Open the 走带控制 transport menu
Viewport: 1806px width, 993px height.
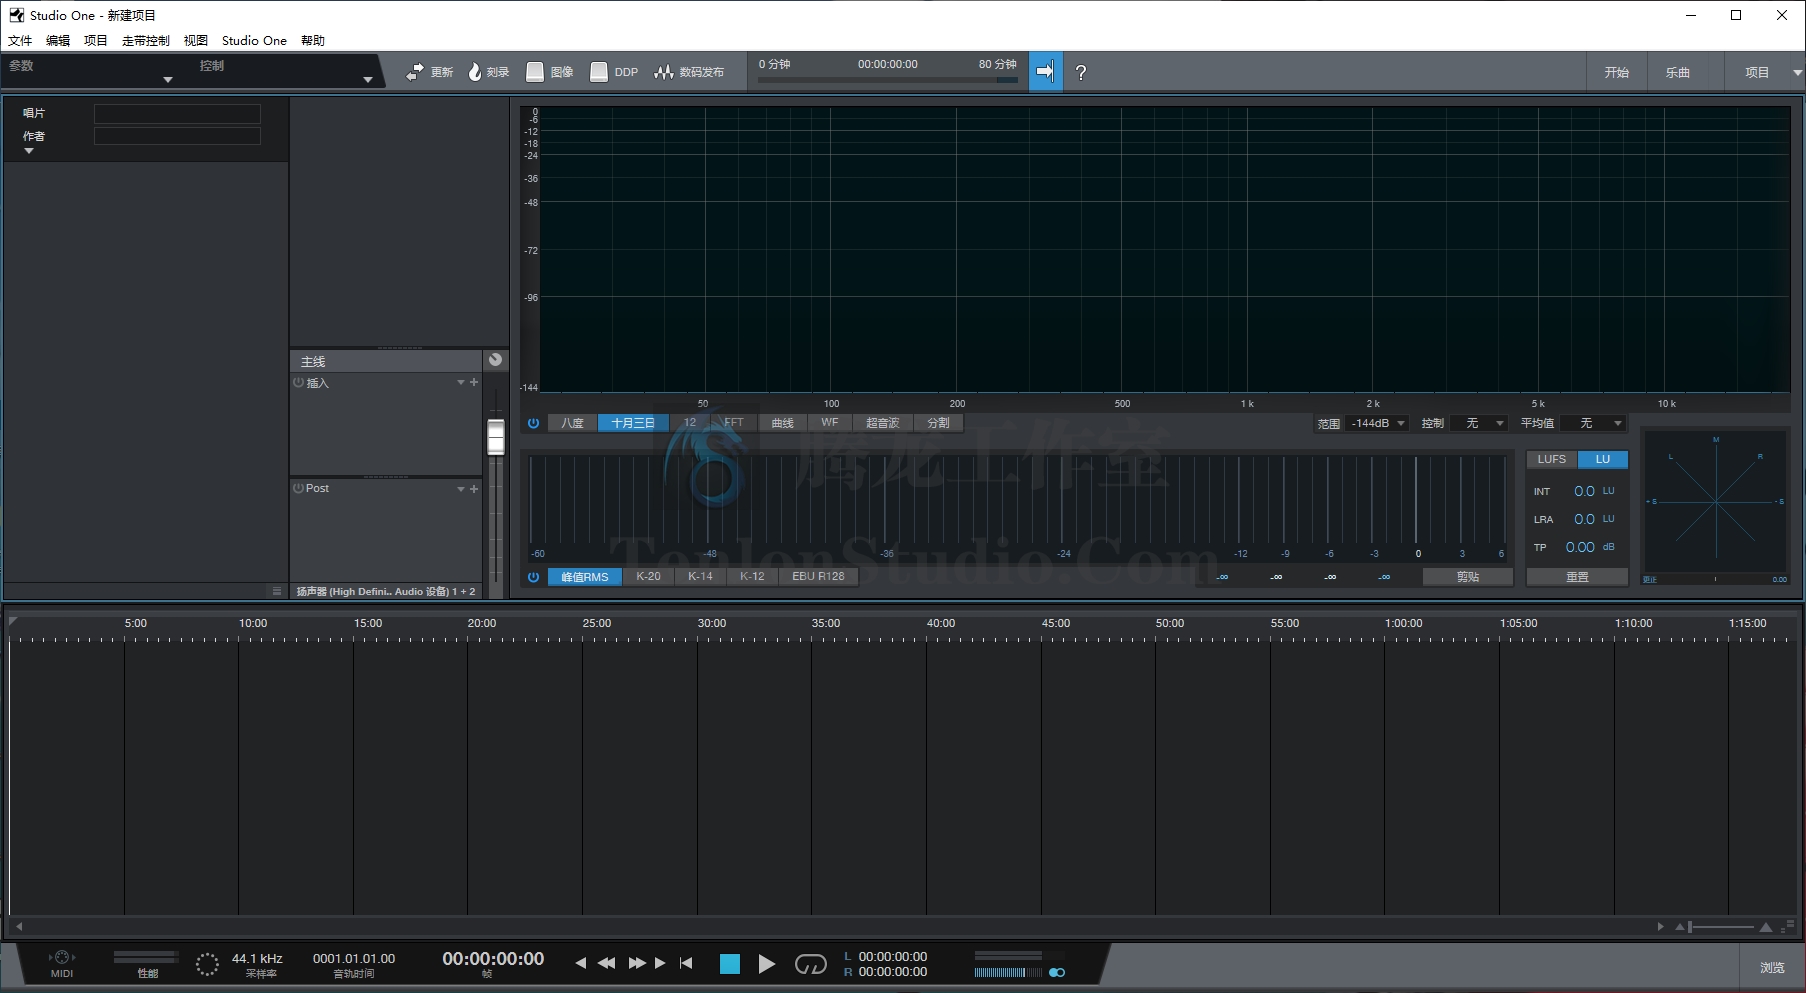pos(146,41)
